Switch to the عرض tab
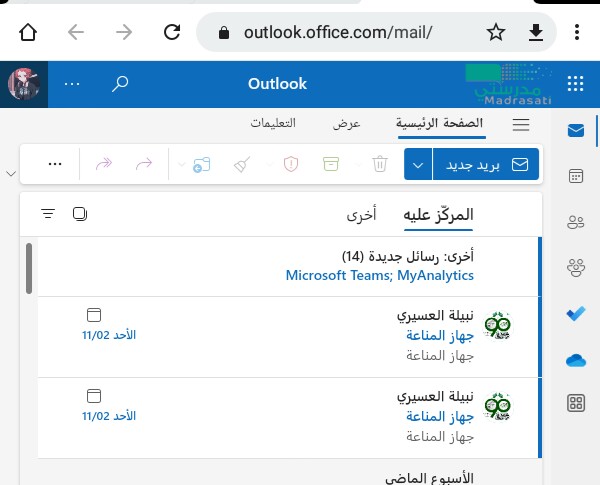Viewport: 600px width, 485px height. coord(347,124)
